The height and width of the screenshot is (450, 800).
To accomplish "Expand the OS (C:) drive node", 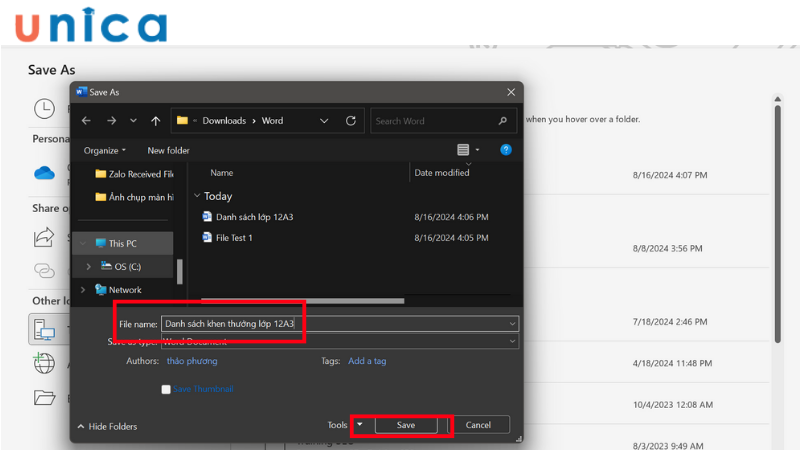I will tap(88, 267).
